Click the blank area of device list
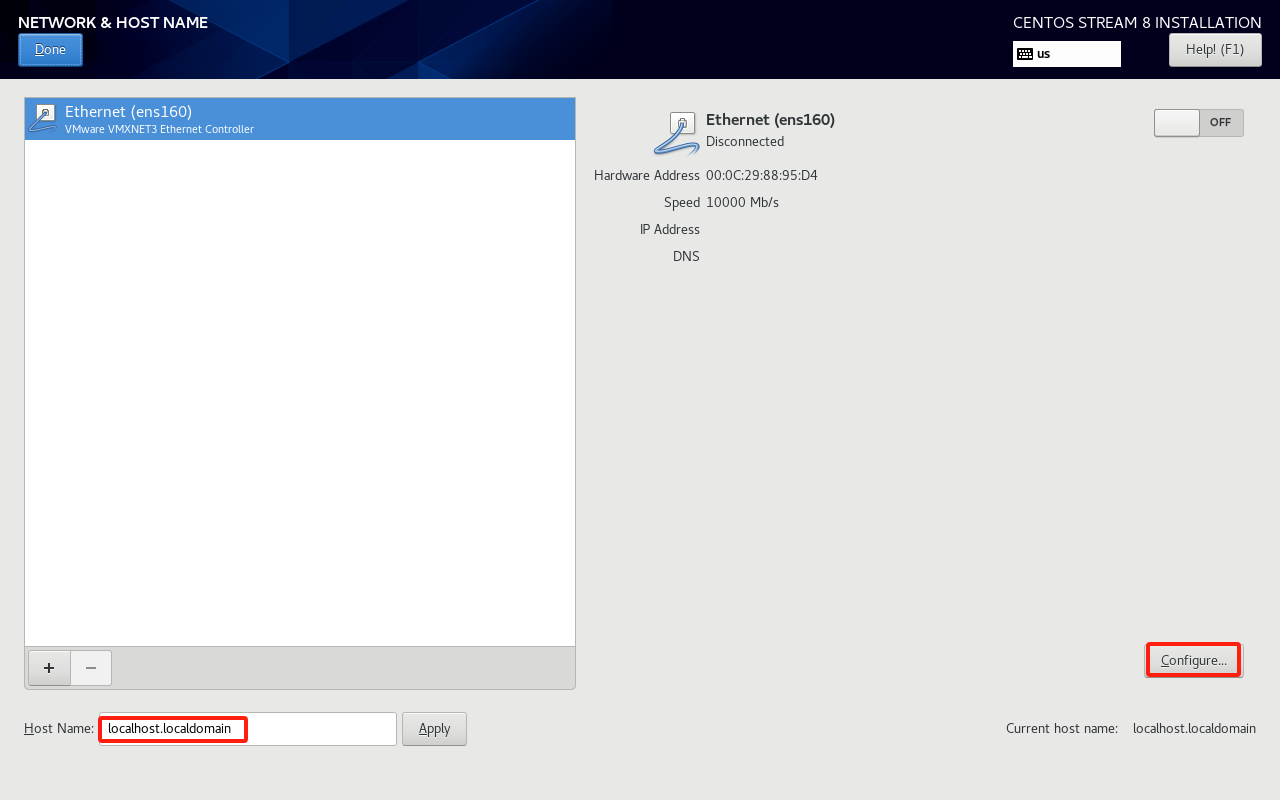This screenshot has height=800, width=1280. pyautogui.click(x=300, y=400)
